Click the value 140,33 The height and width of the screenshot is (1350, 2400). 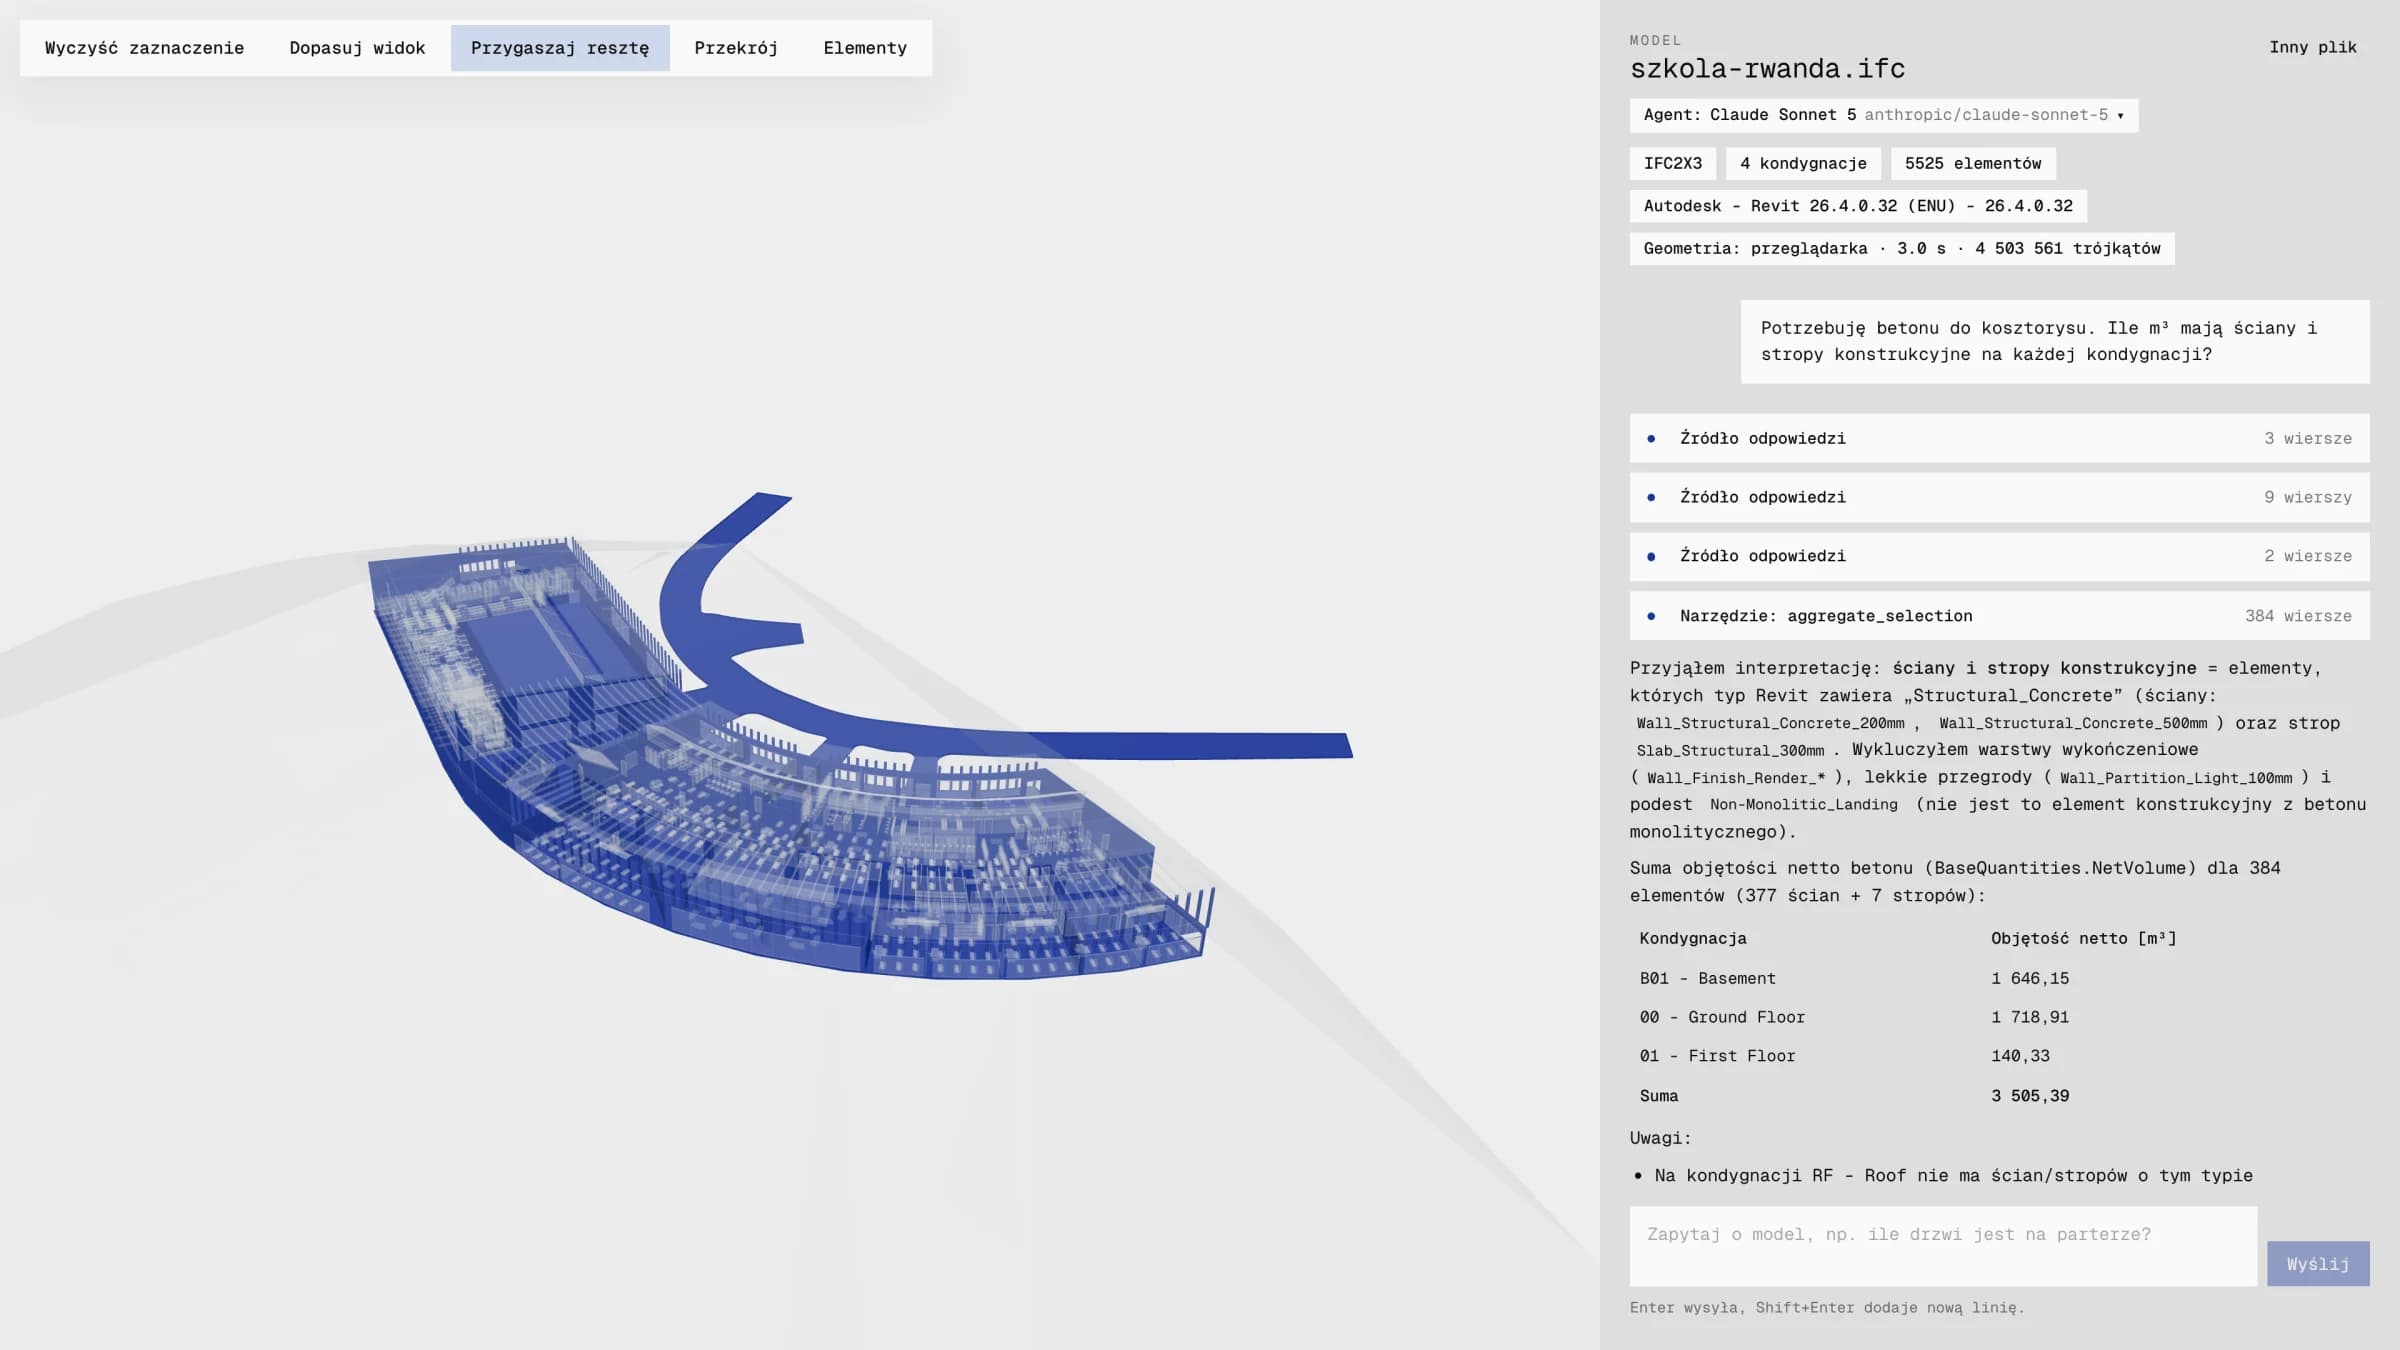tap(2020, 1056)
